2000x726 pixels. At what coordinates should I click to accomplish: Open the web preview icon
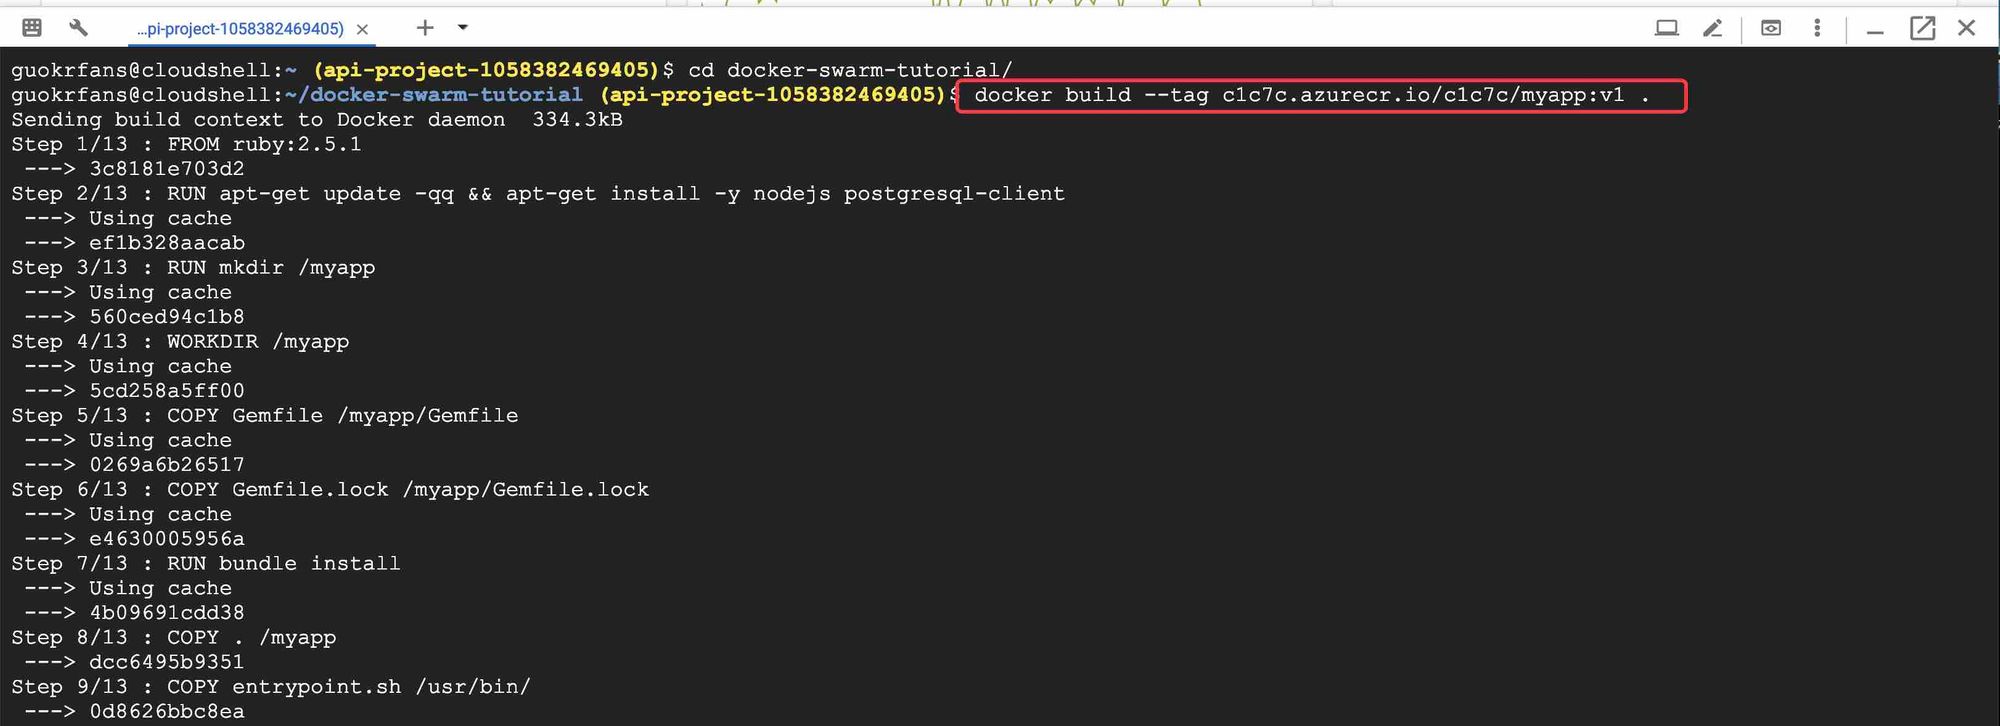pos(1770,28)
